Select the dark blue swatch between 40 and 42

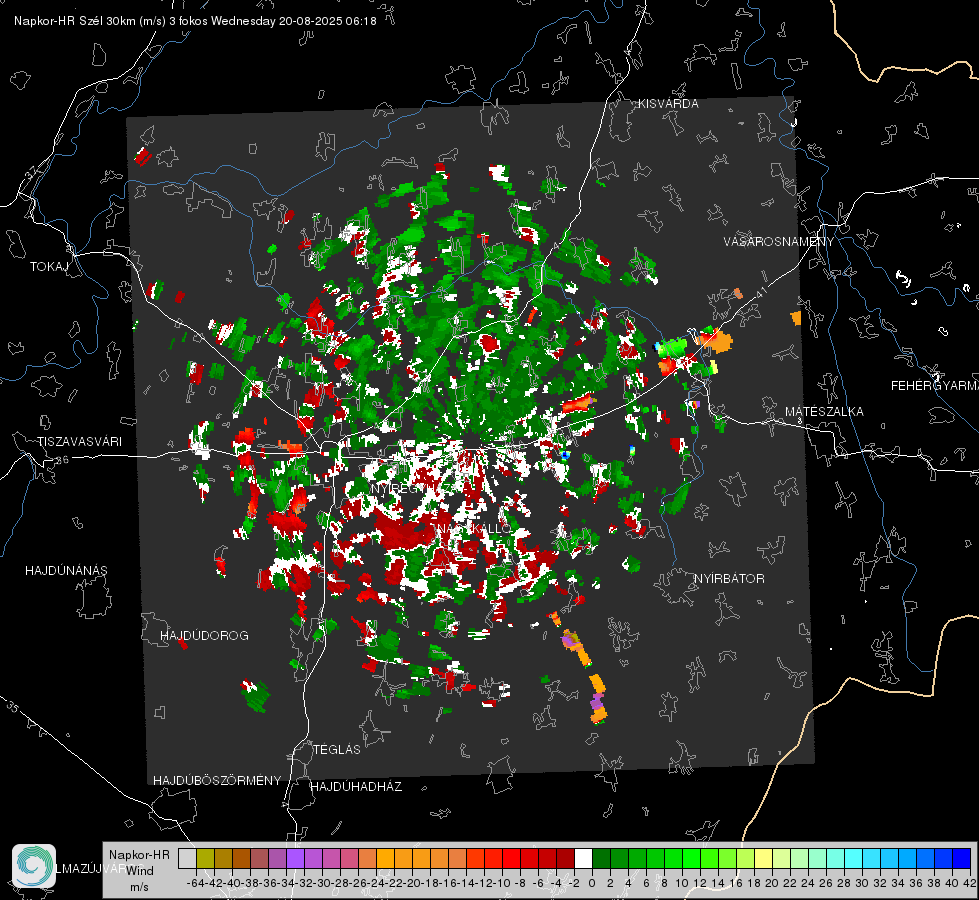[x=962, y=858]
